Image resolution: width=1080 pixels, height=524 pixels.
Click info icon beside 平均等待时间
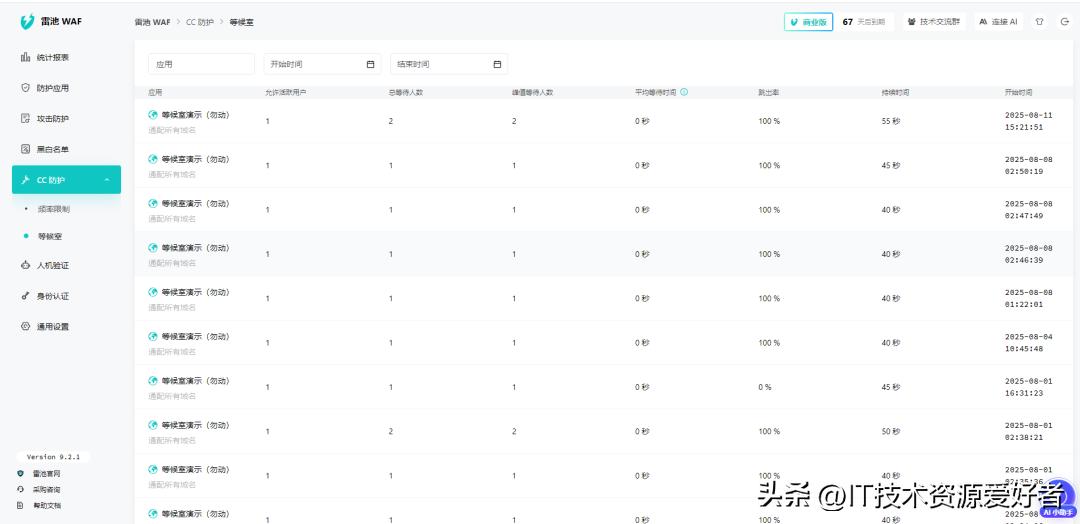684,92
